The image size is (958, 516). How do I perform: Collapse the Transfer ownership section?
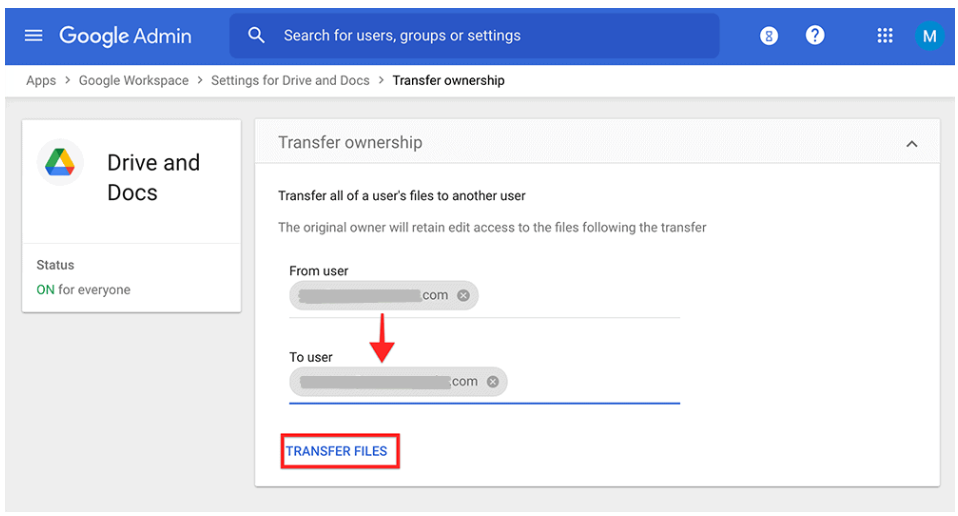click(912, 144)
